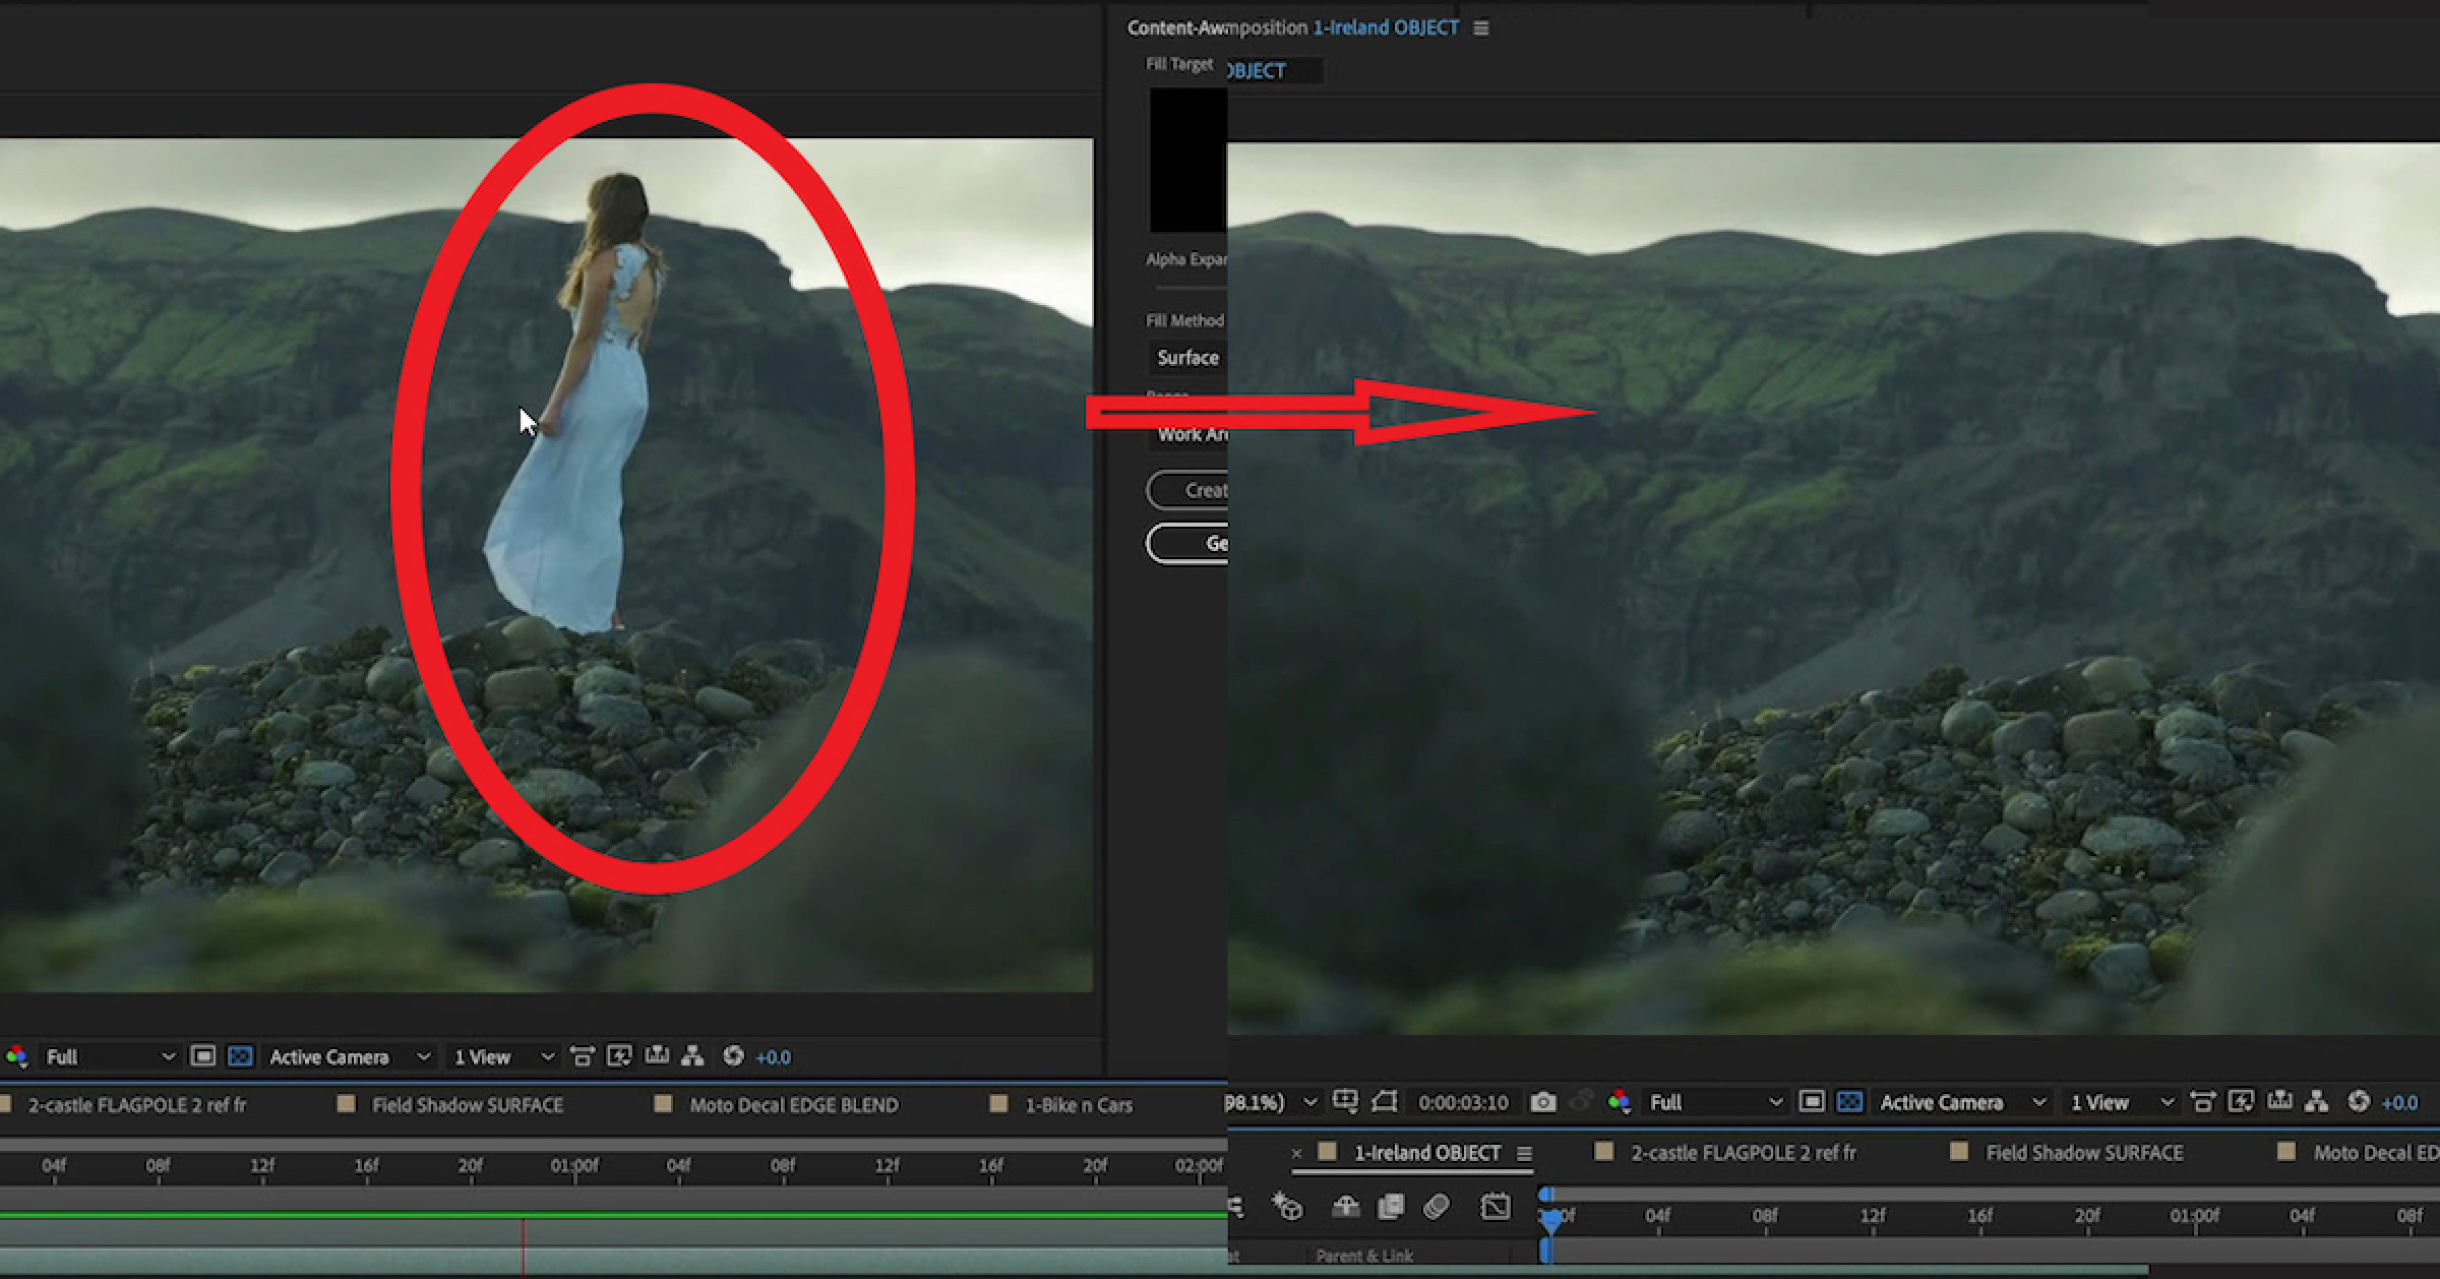
Task: Open composition flowchart icon in left viewer
Action: (x=693, y=1056)
